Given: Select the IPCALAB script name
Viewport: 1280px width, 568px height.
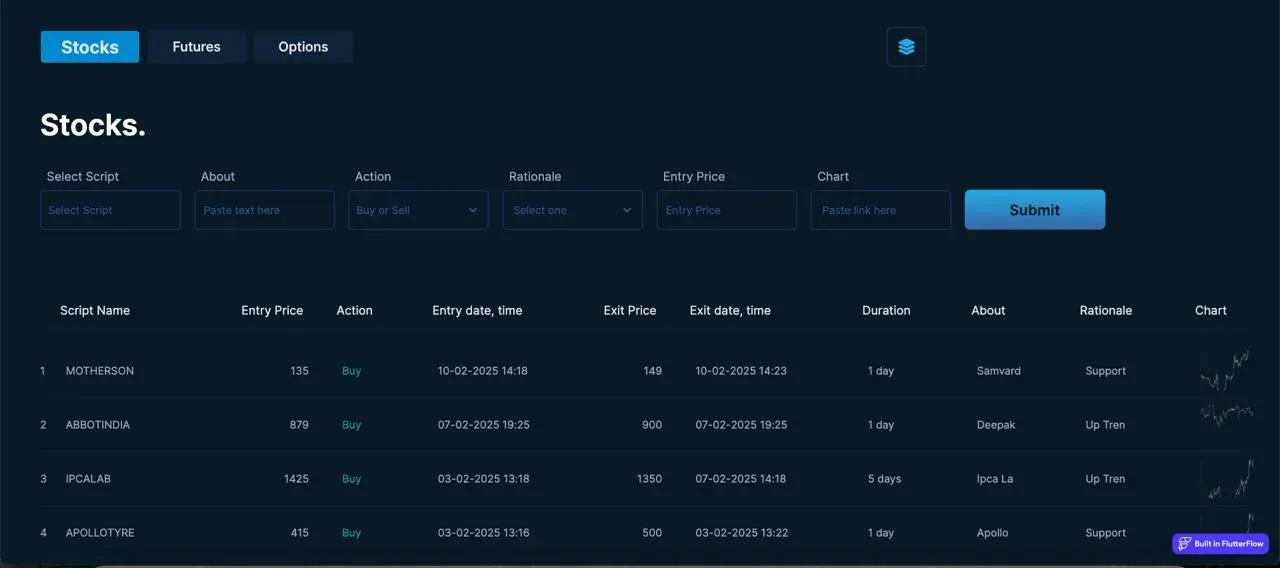Looking at the screenshot, I should pyautogui.click(x=88, y=479).
